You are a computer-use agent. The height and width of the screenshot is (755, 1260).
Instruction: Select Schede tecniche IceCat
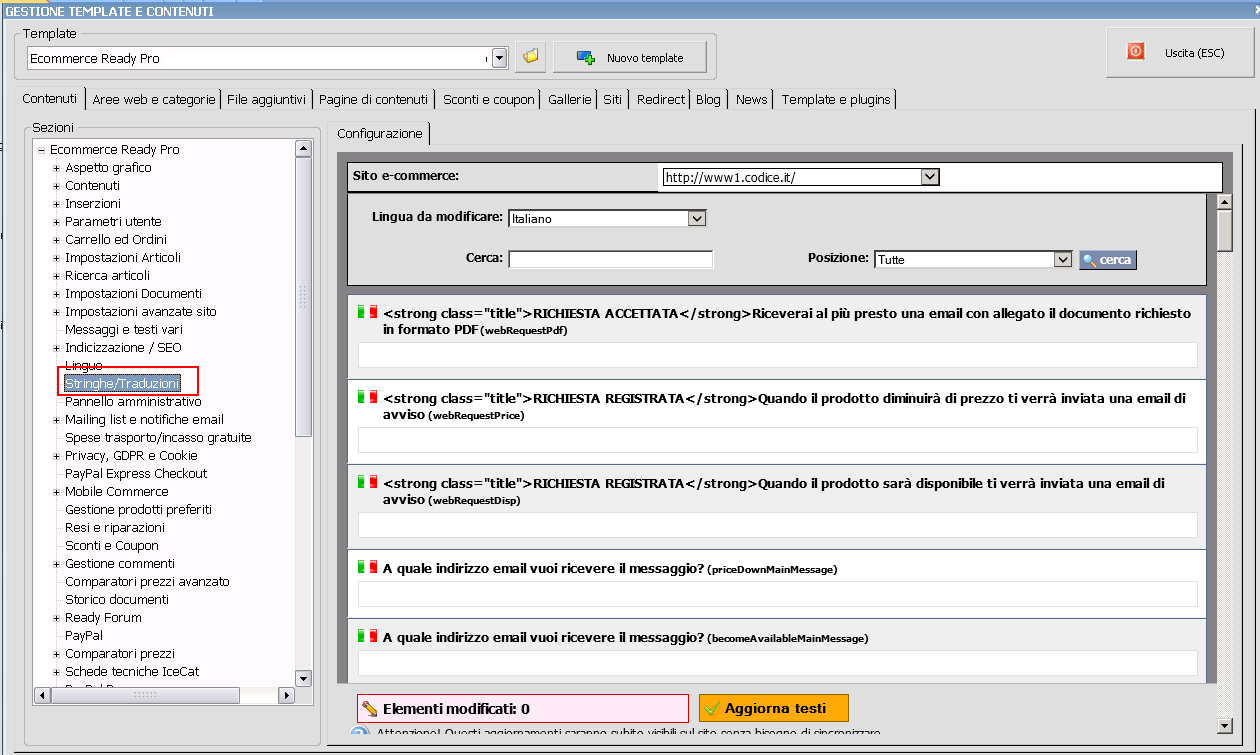coord(132,672)
